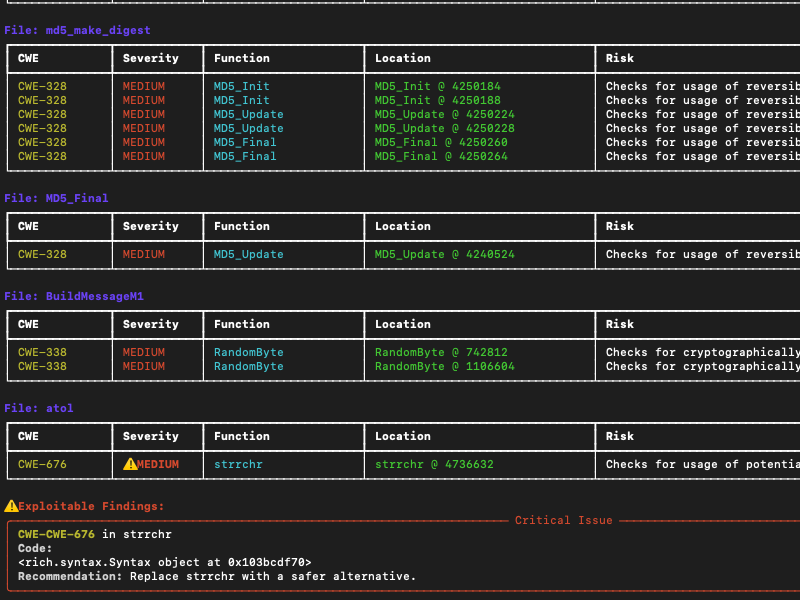Click the 'File: BuildMessageM1' heading

(74, 296)
